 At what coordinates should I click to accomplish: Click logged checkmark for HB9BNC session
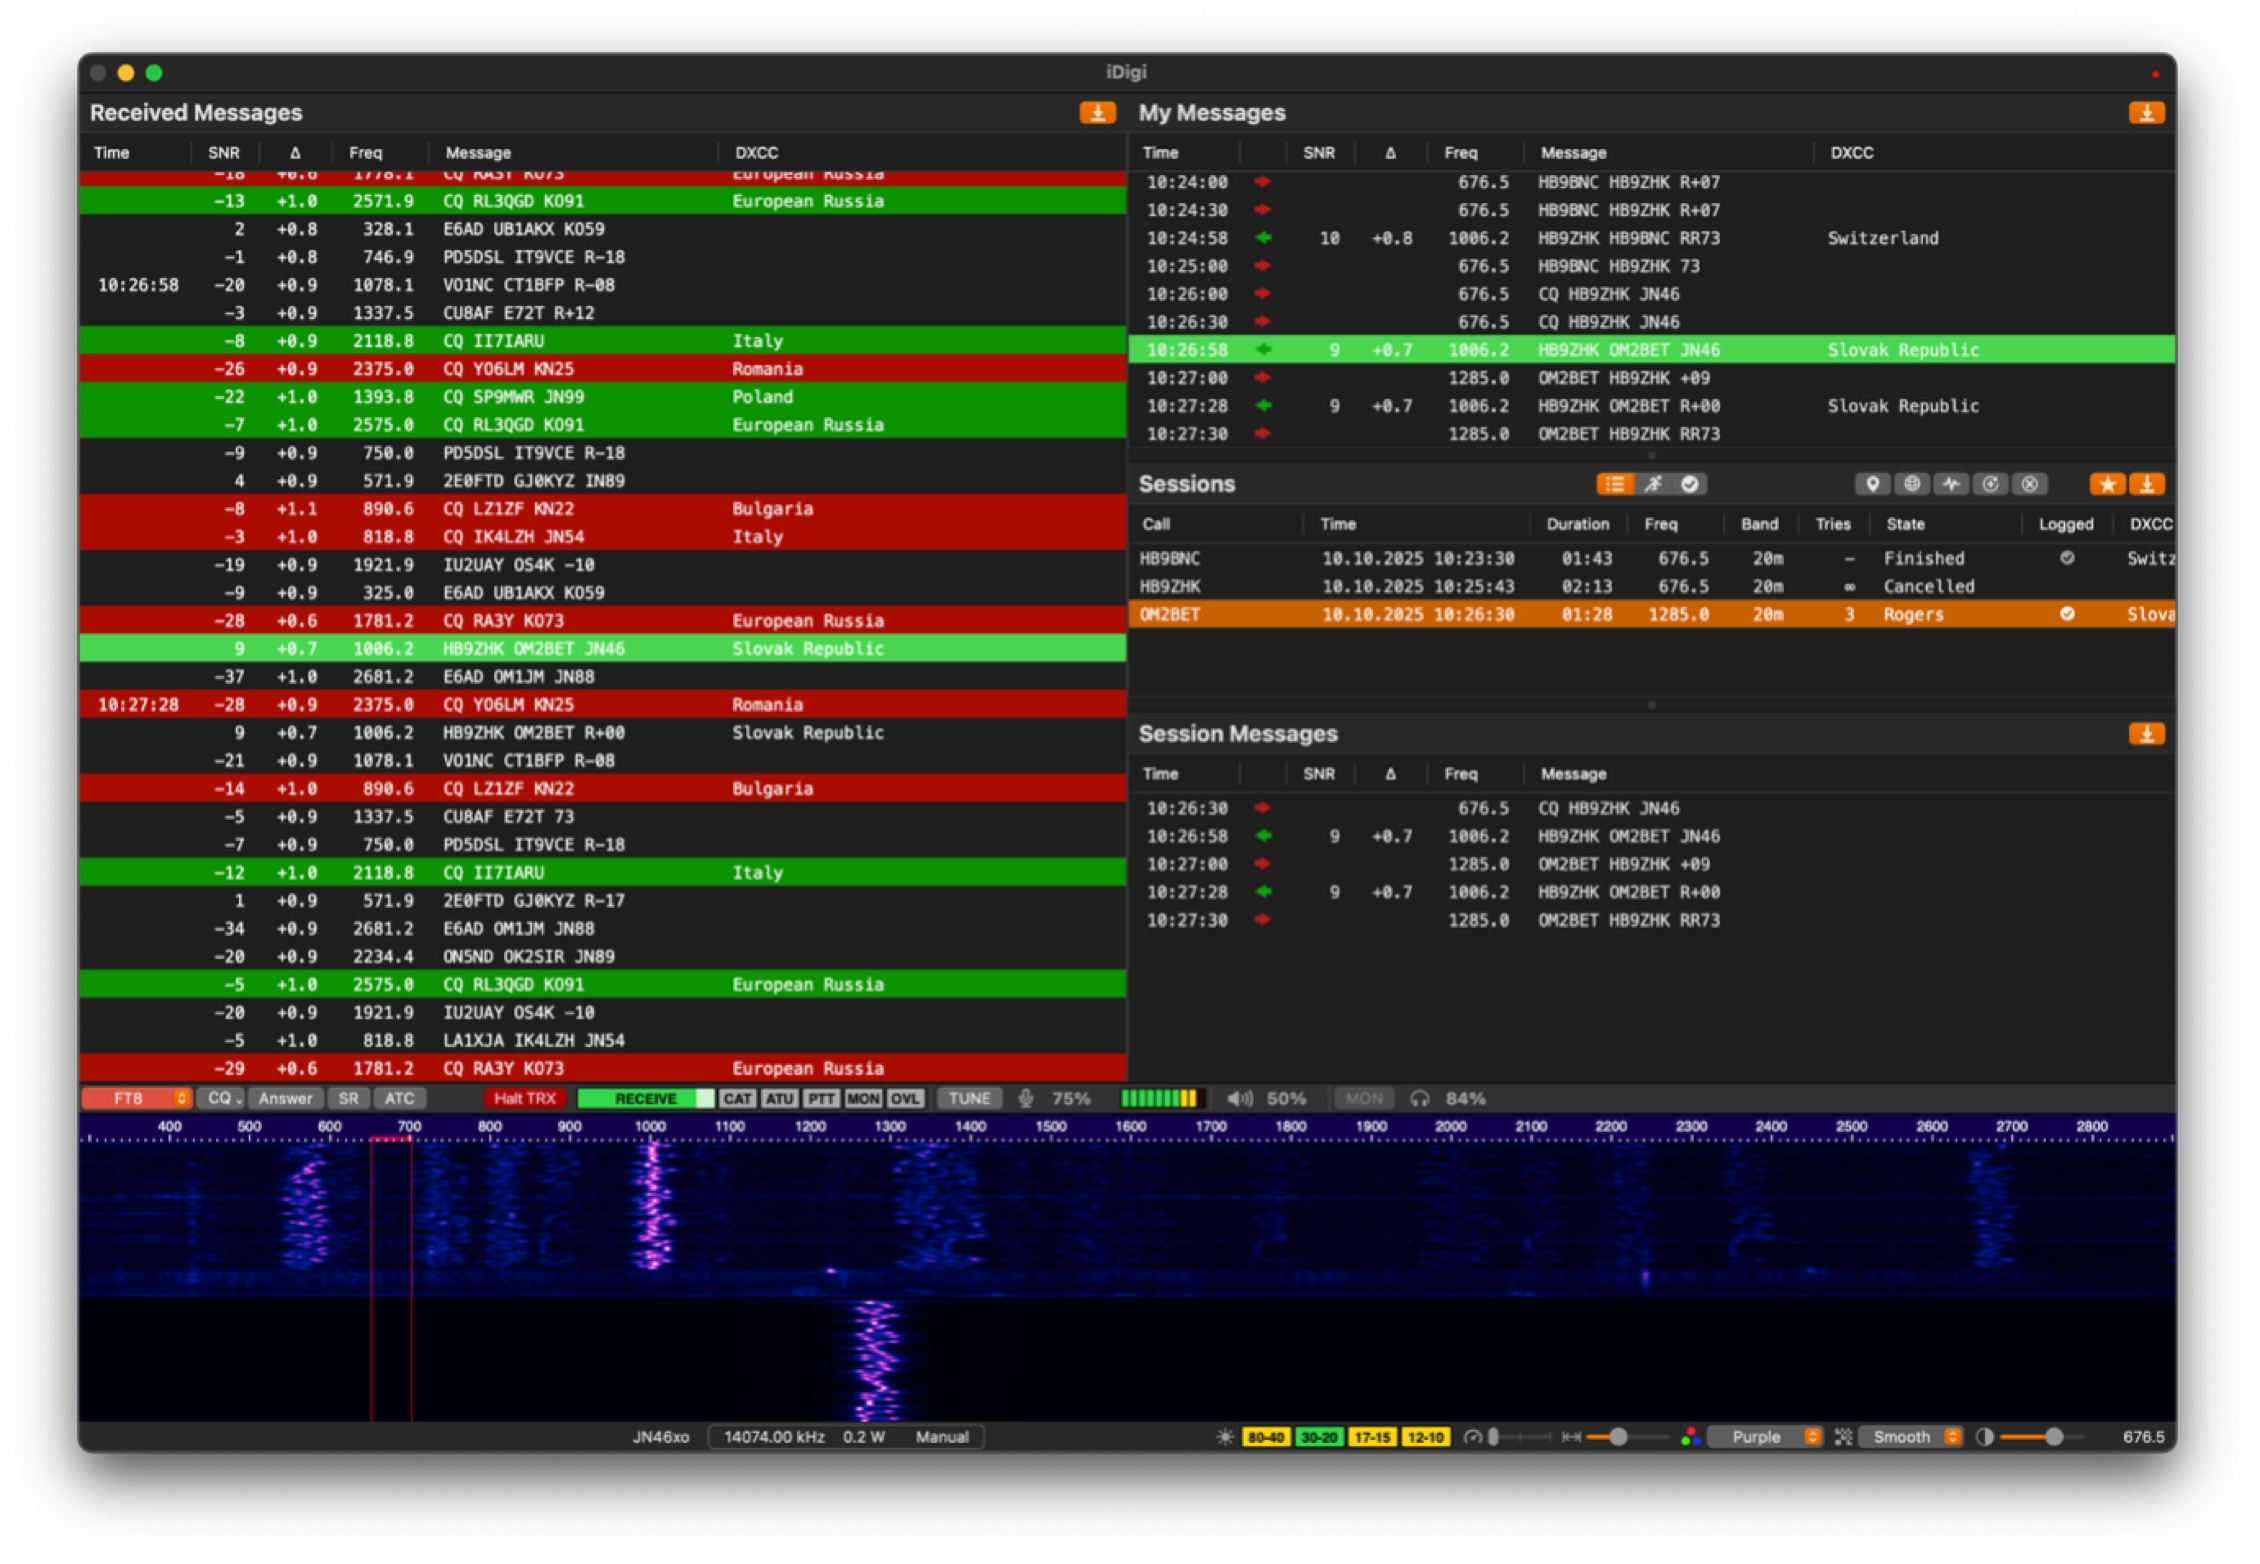pyautogui.click(x=2067, y=558)
